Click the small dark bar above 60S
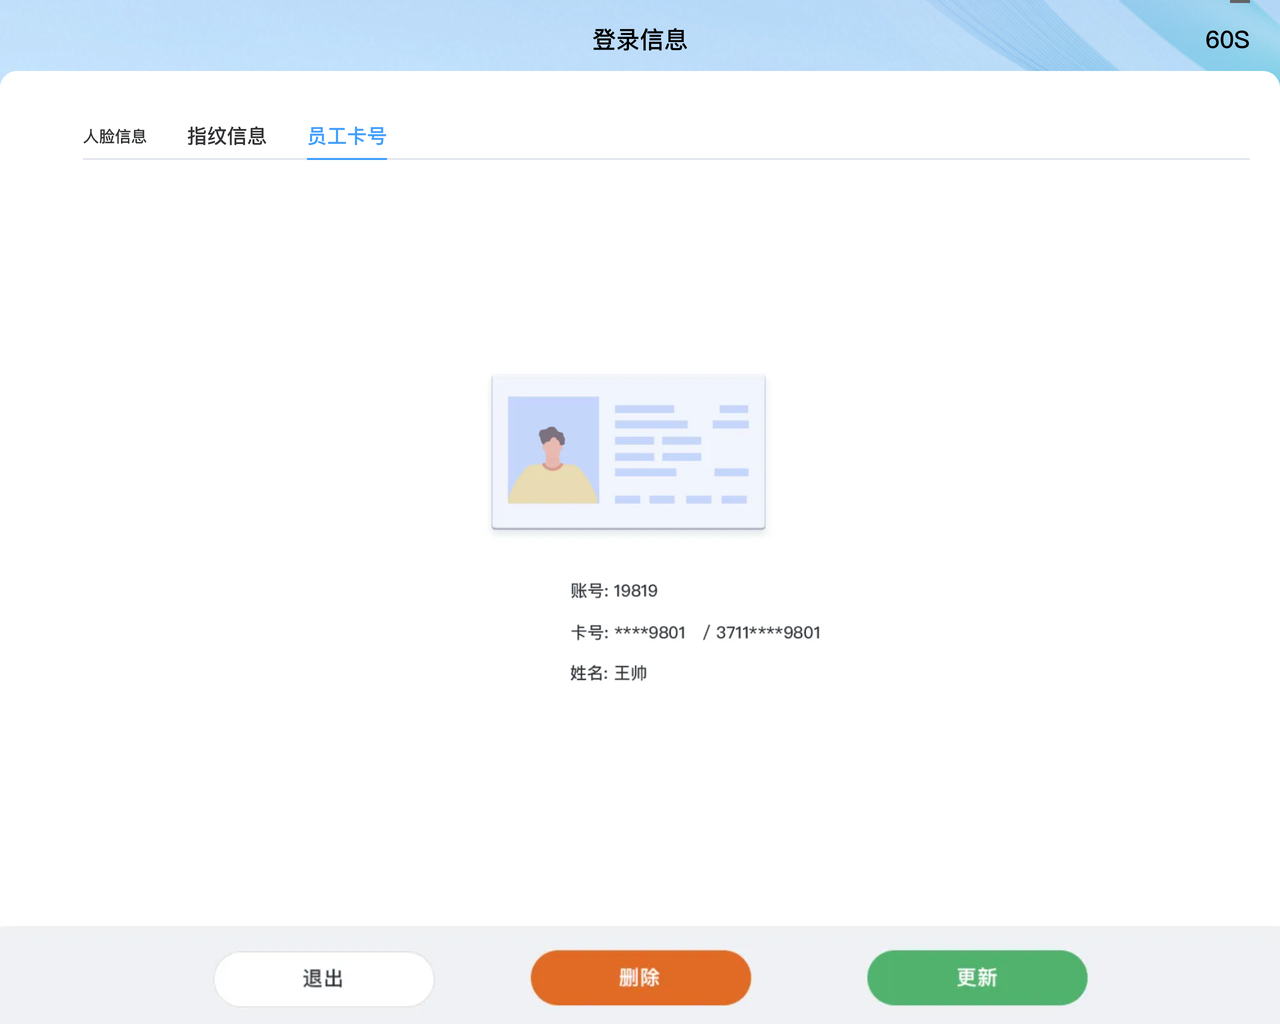The height and width of the screenshot is (1024, 1280). pos(1239,2)
